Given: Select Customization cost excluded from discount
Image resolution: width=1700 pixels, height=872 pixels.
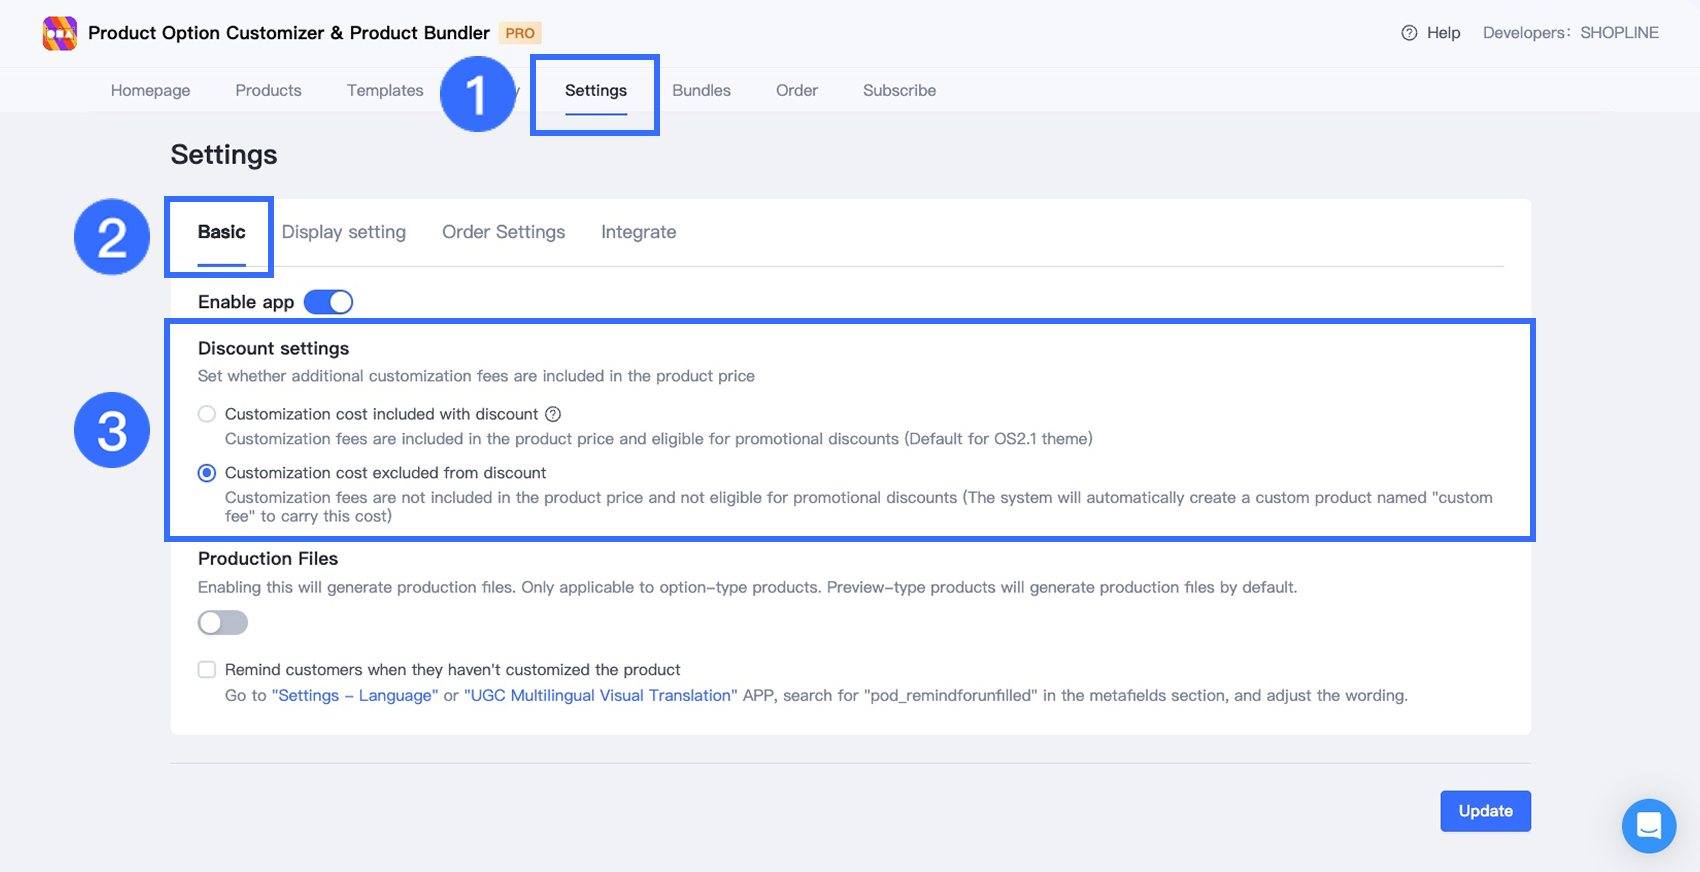Looking at the screenshot, I should point(207,473).
